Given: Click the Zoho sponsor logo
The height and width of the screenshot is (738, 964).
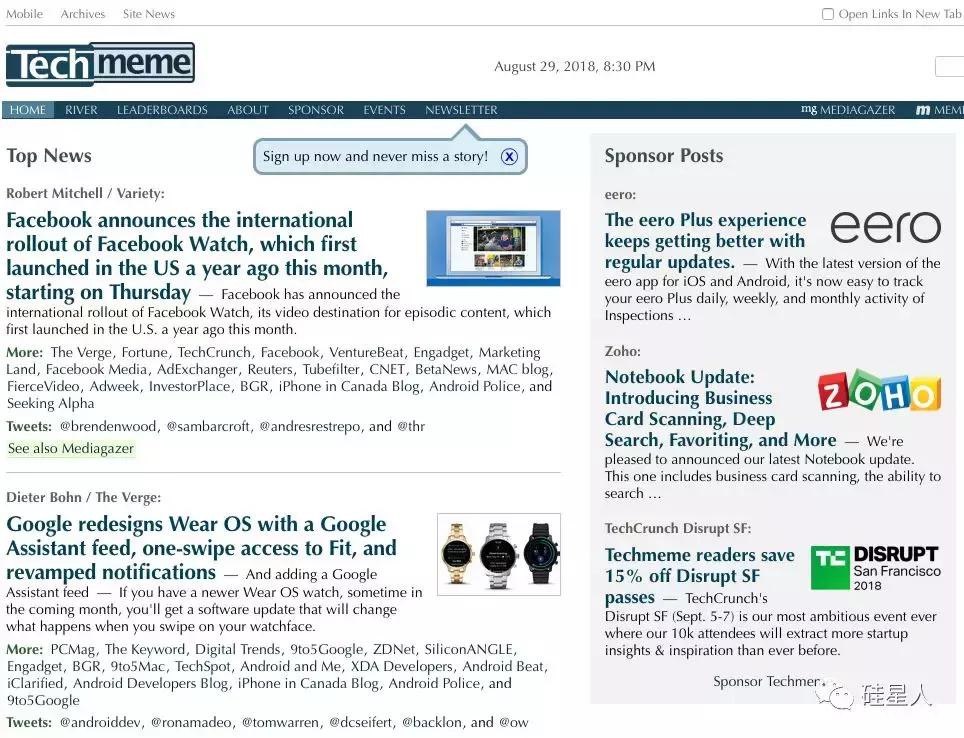Looking at the screenshot, I should 879,391.
